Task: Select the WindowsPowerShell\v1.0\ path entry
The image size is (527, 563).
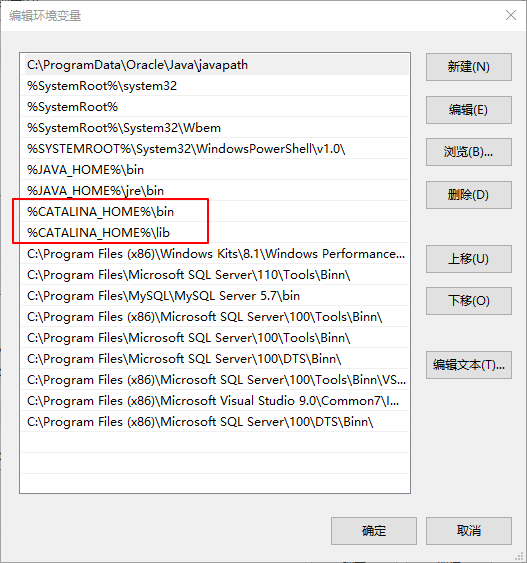Action: [x=215, y=149]
